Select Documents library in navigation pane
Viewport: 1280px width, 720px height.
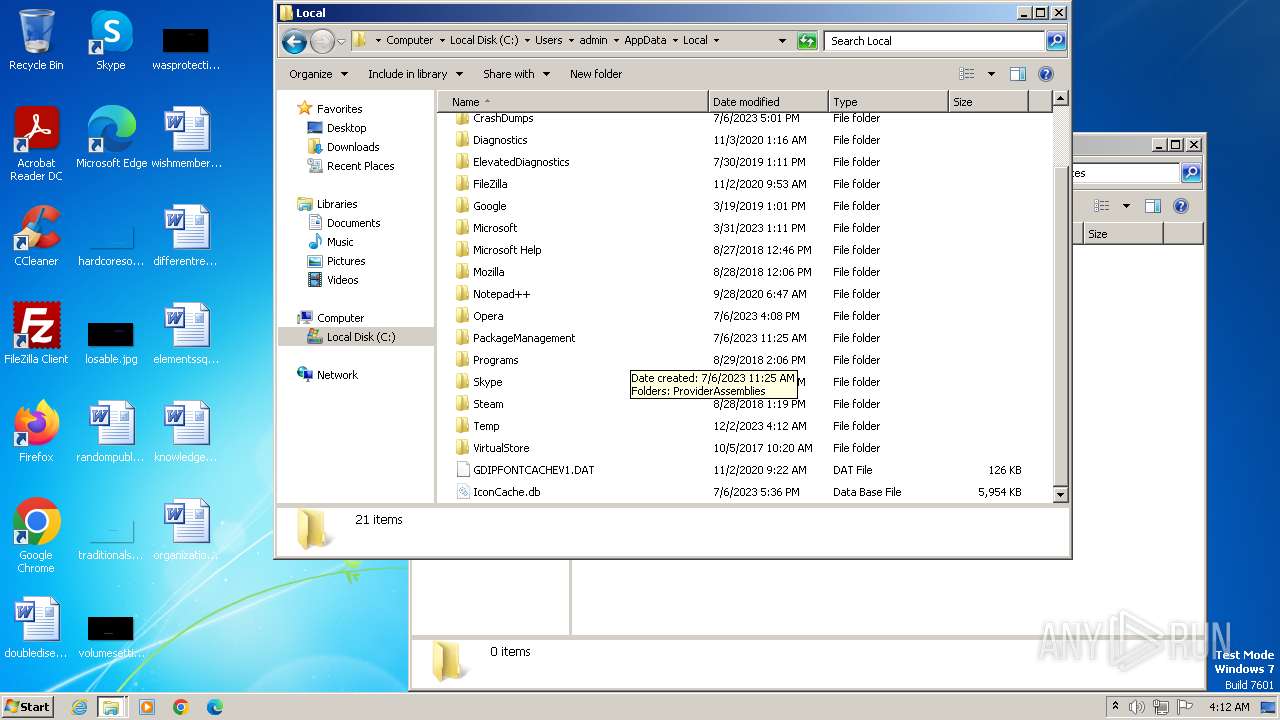pyautogui.click(x=353, y=223)
